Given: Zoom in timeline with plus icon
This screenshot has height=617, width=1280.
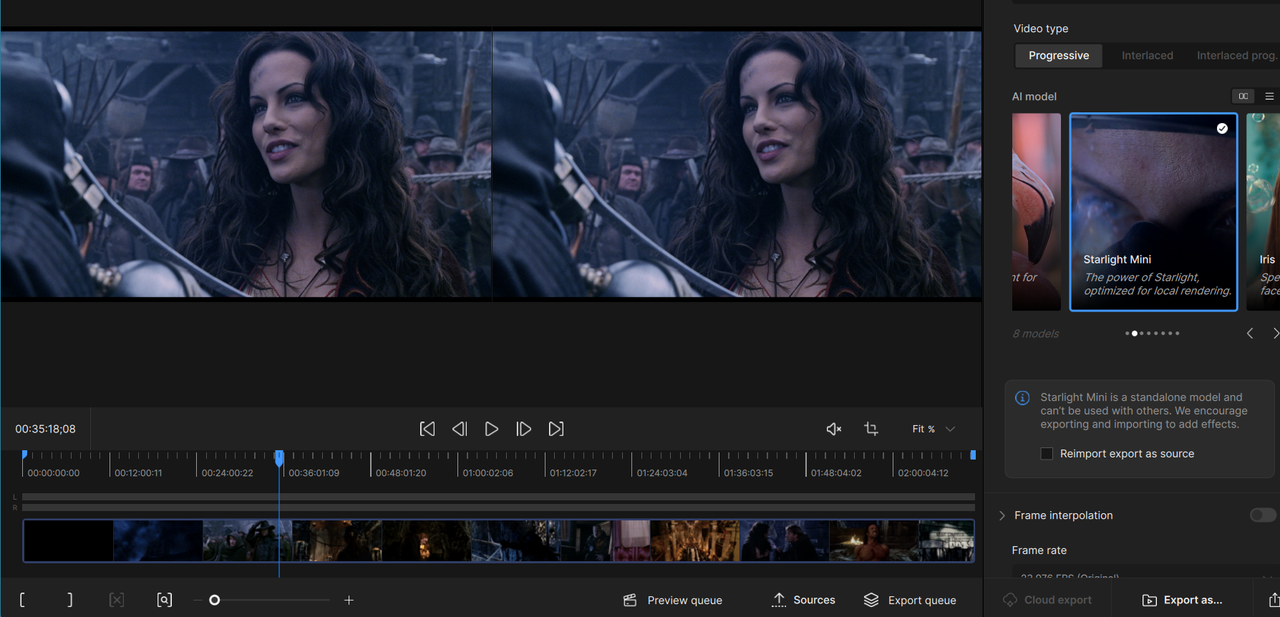Looking at the screenshot, I should tap(349, 600).
